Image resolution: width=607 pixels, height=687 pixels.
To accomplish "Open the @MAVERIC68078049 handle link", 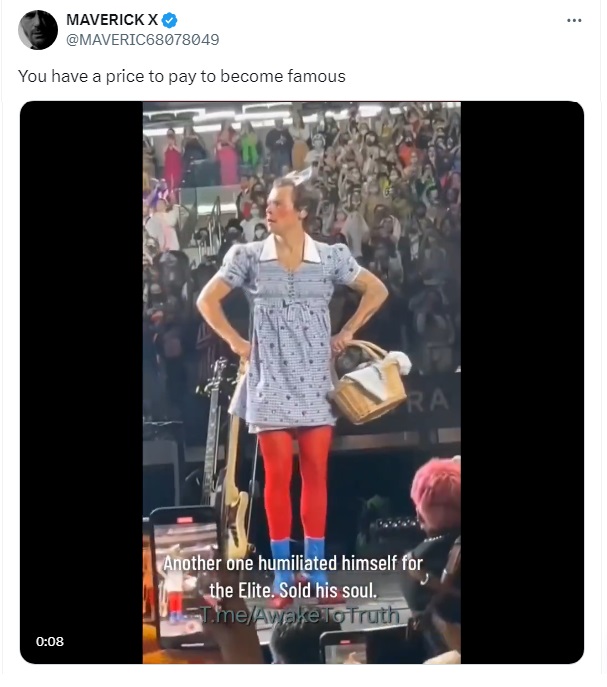I will pos(142,40).
